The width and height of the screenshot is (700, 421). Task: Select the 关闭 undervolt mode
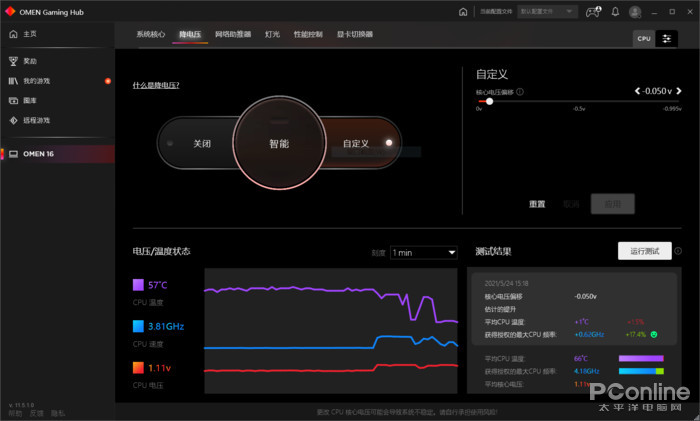(202, 144)
